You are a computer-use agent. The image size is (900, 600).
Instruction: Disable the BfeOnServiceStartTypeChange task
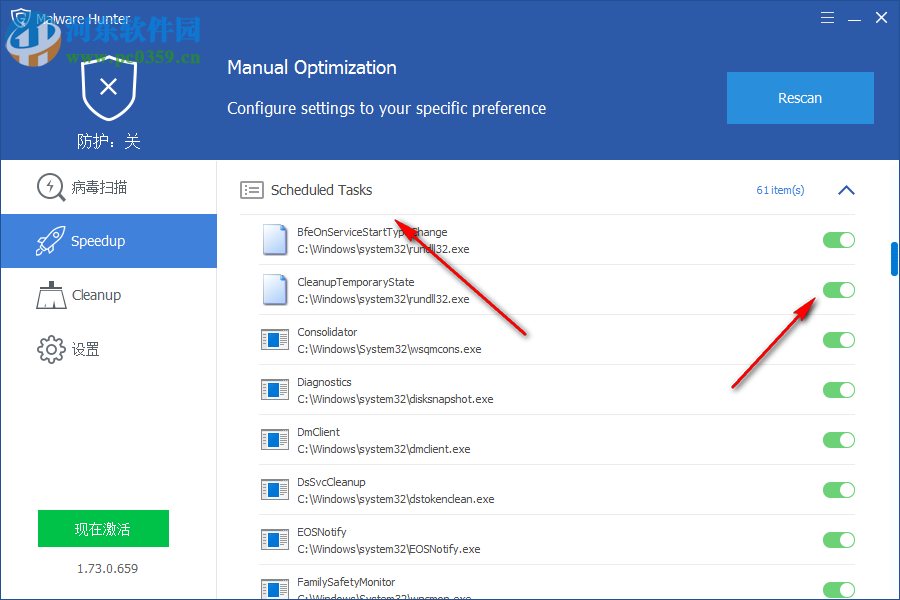coord(839,240)
